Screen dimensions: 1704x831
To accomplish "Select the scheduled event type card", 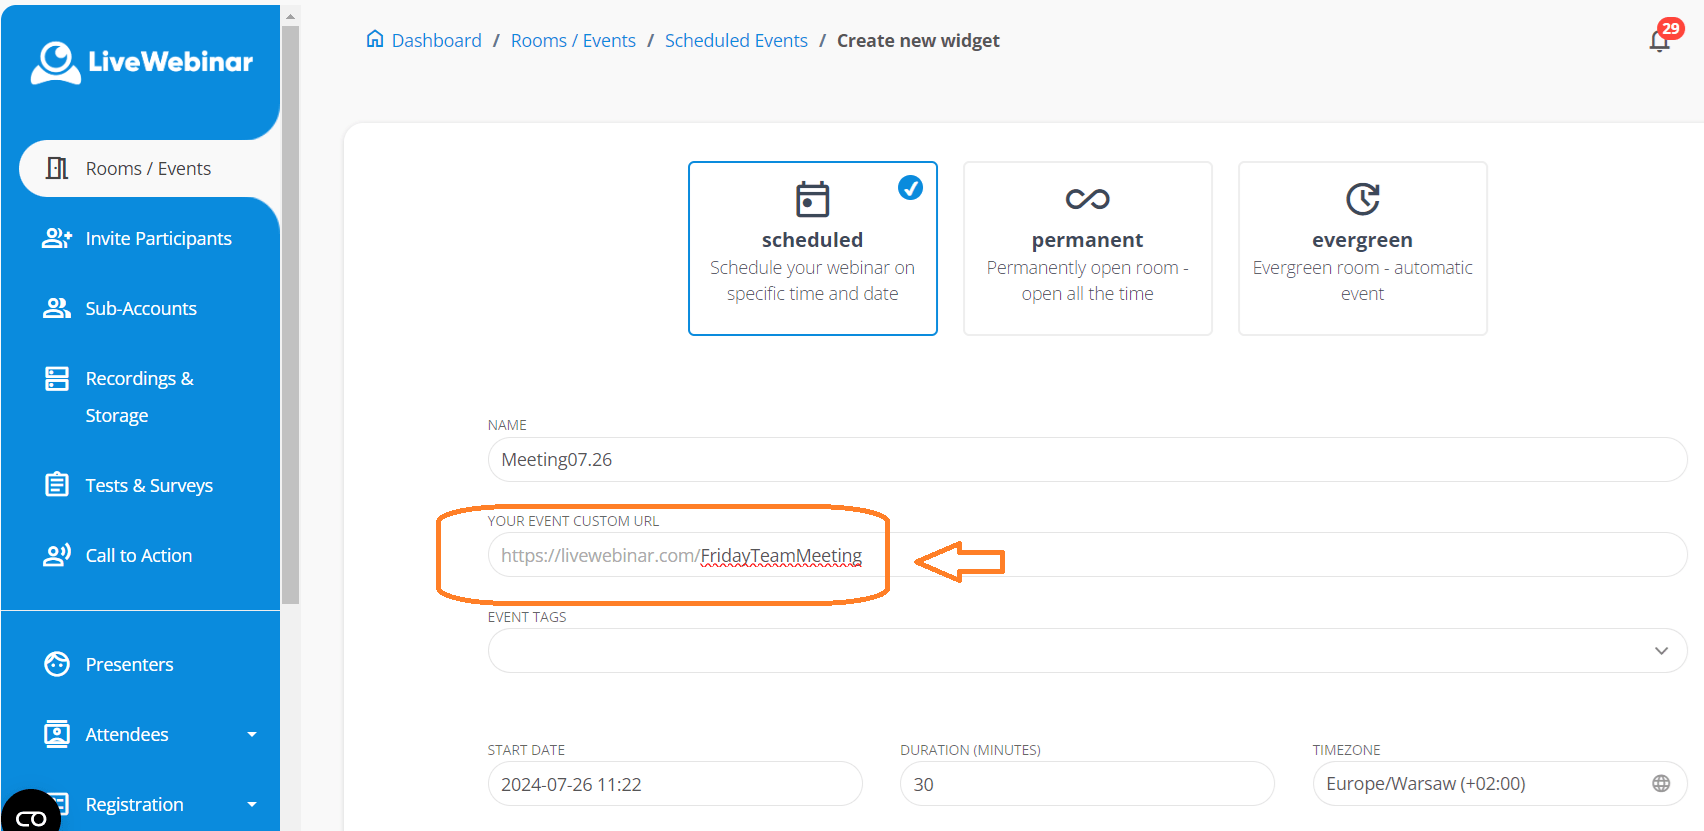I will (812, 248).
